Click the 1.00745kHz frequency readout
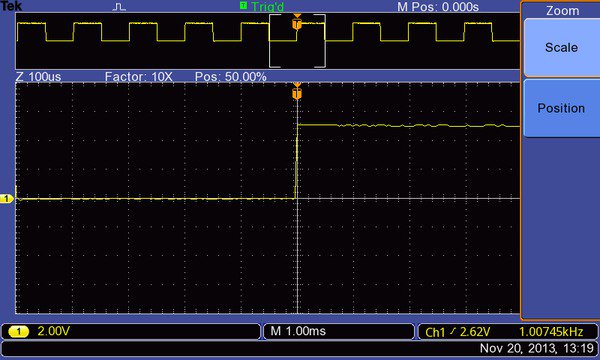 tap(551, 332)
